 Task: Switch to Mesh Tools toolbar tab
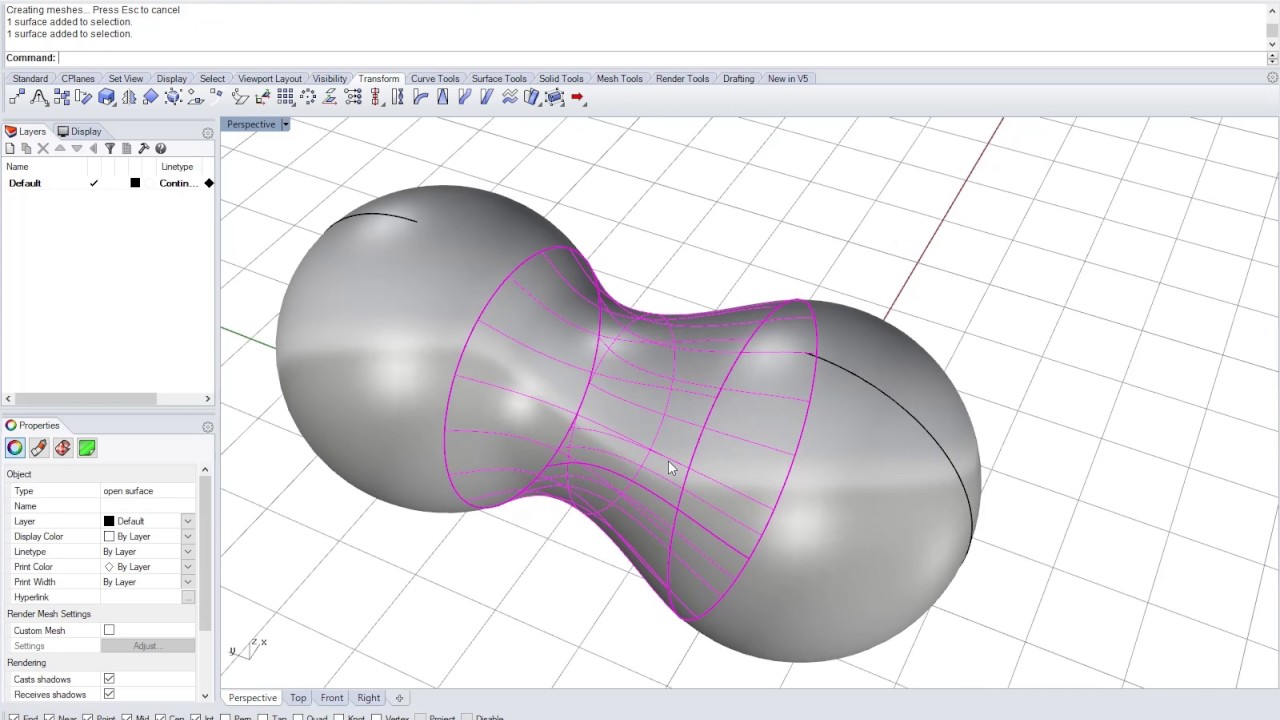point(619,78)
